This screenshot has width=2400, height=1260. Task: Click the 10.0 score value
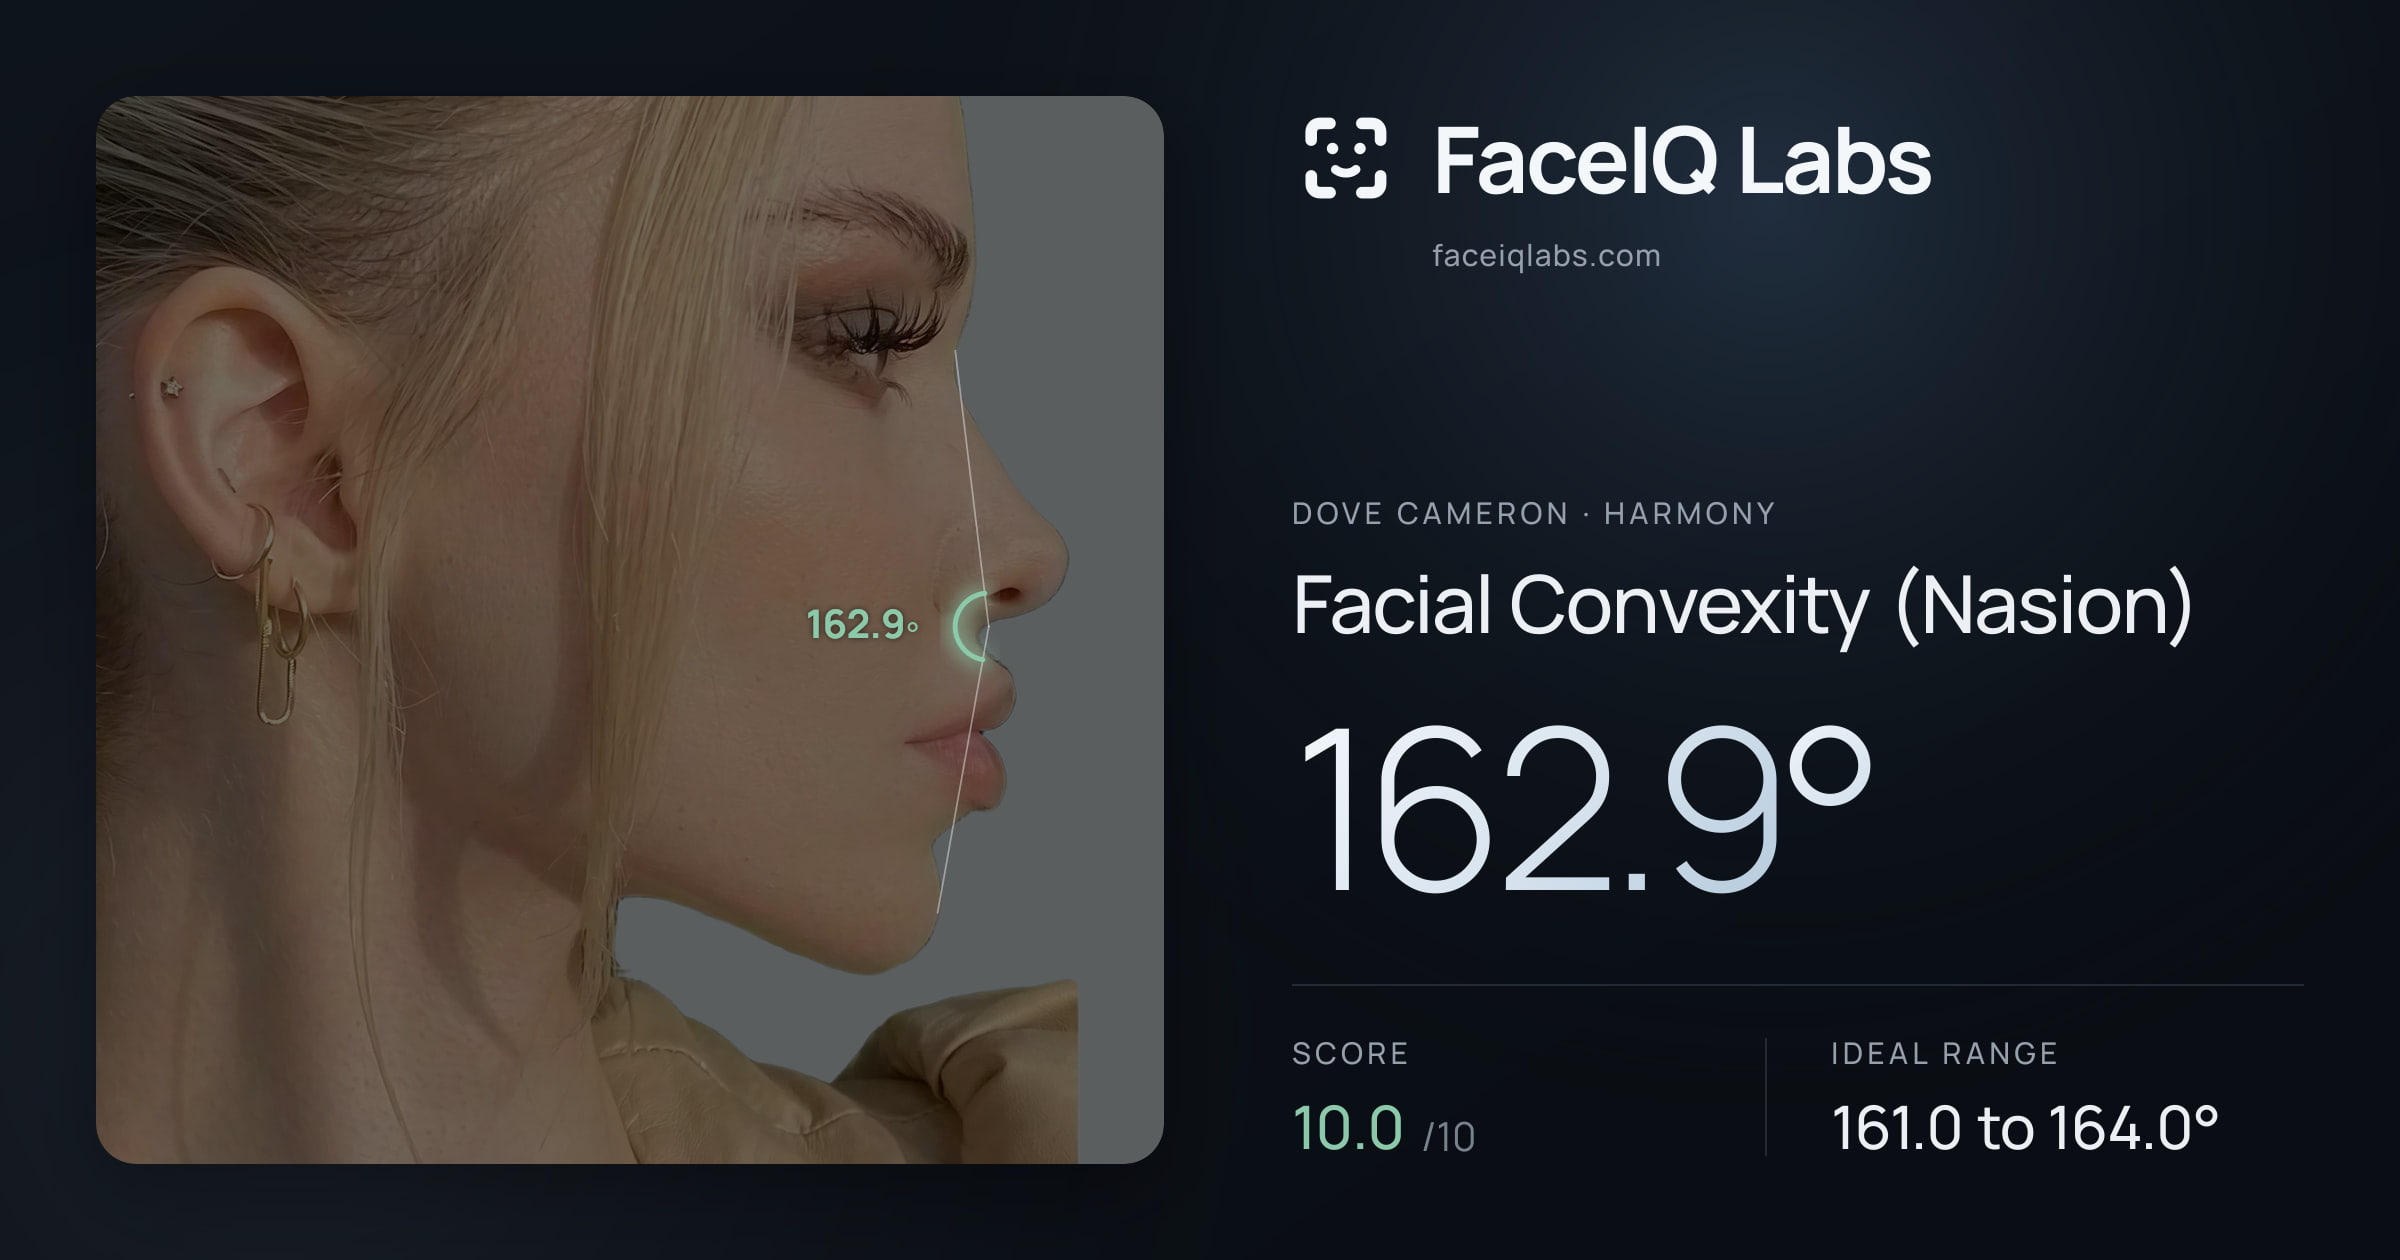click(x=1347, y=1128)
